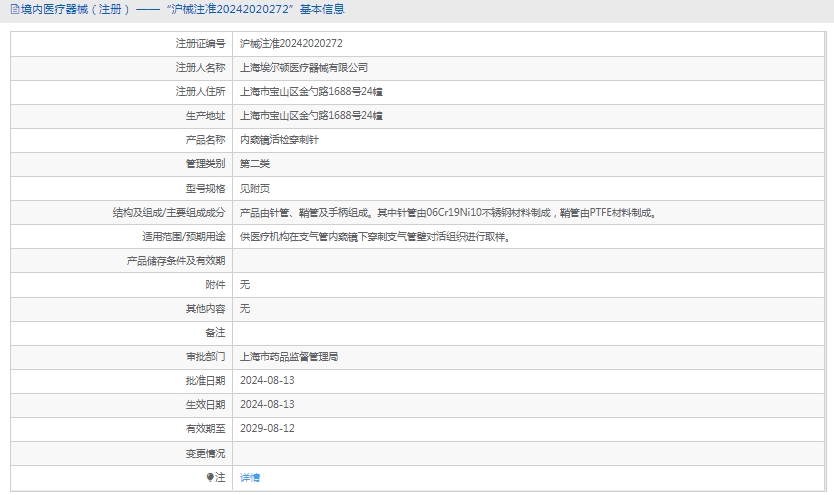The image size is (834, 495).
Task: Click the 管理类别 value 第二类
Action: click(255, 164)
